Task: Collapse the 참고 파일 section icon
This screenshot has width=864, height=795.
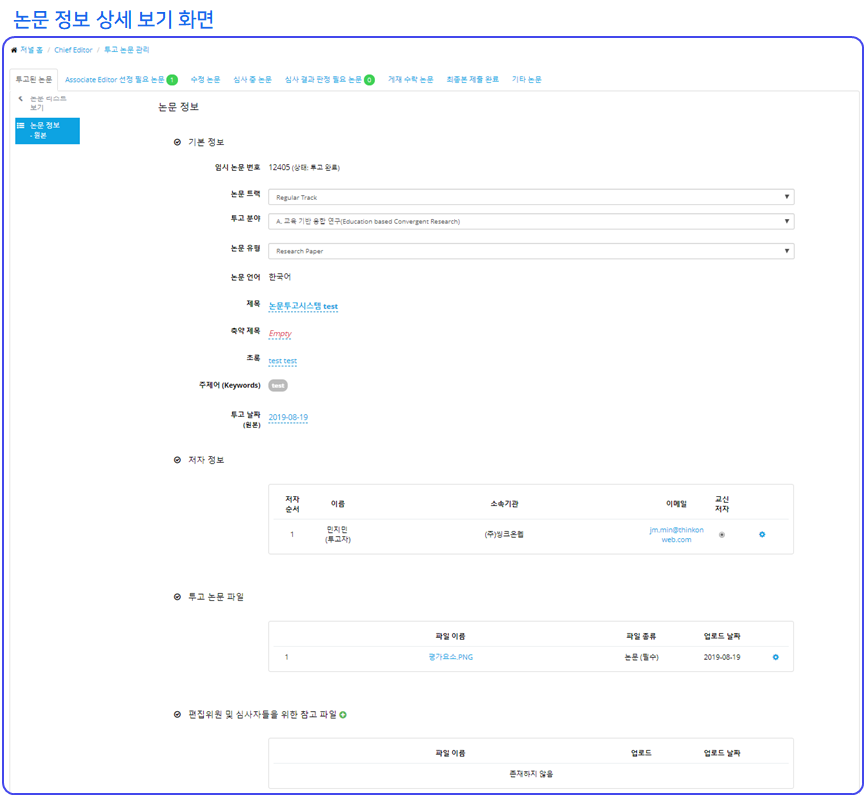Action: tap(177, 715)
